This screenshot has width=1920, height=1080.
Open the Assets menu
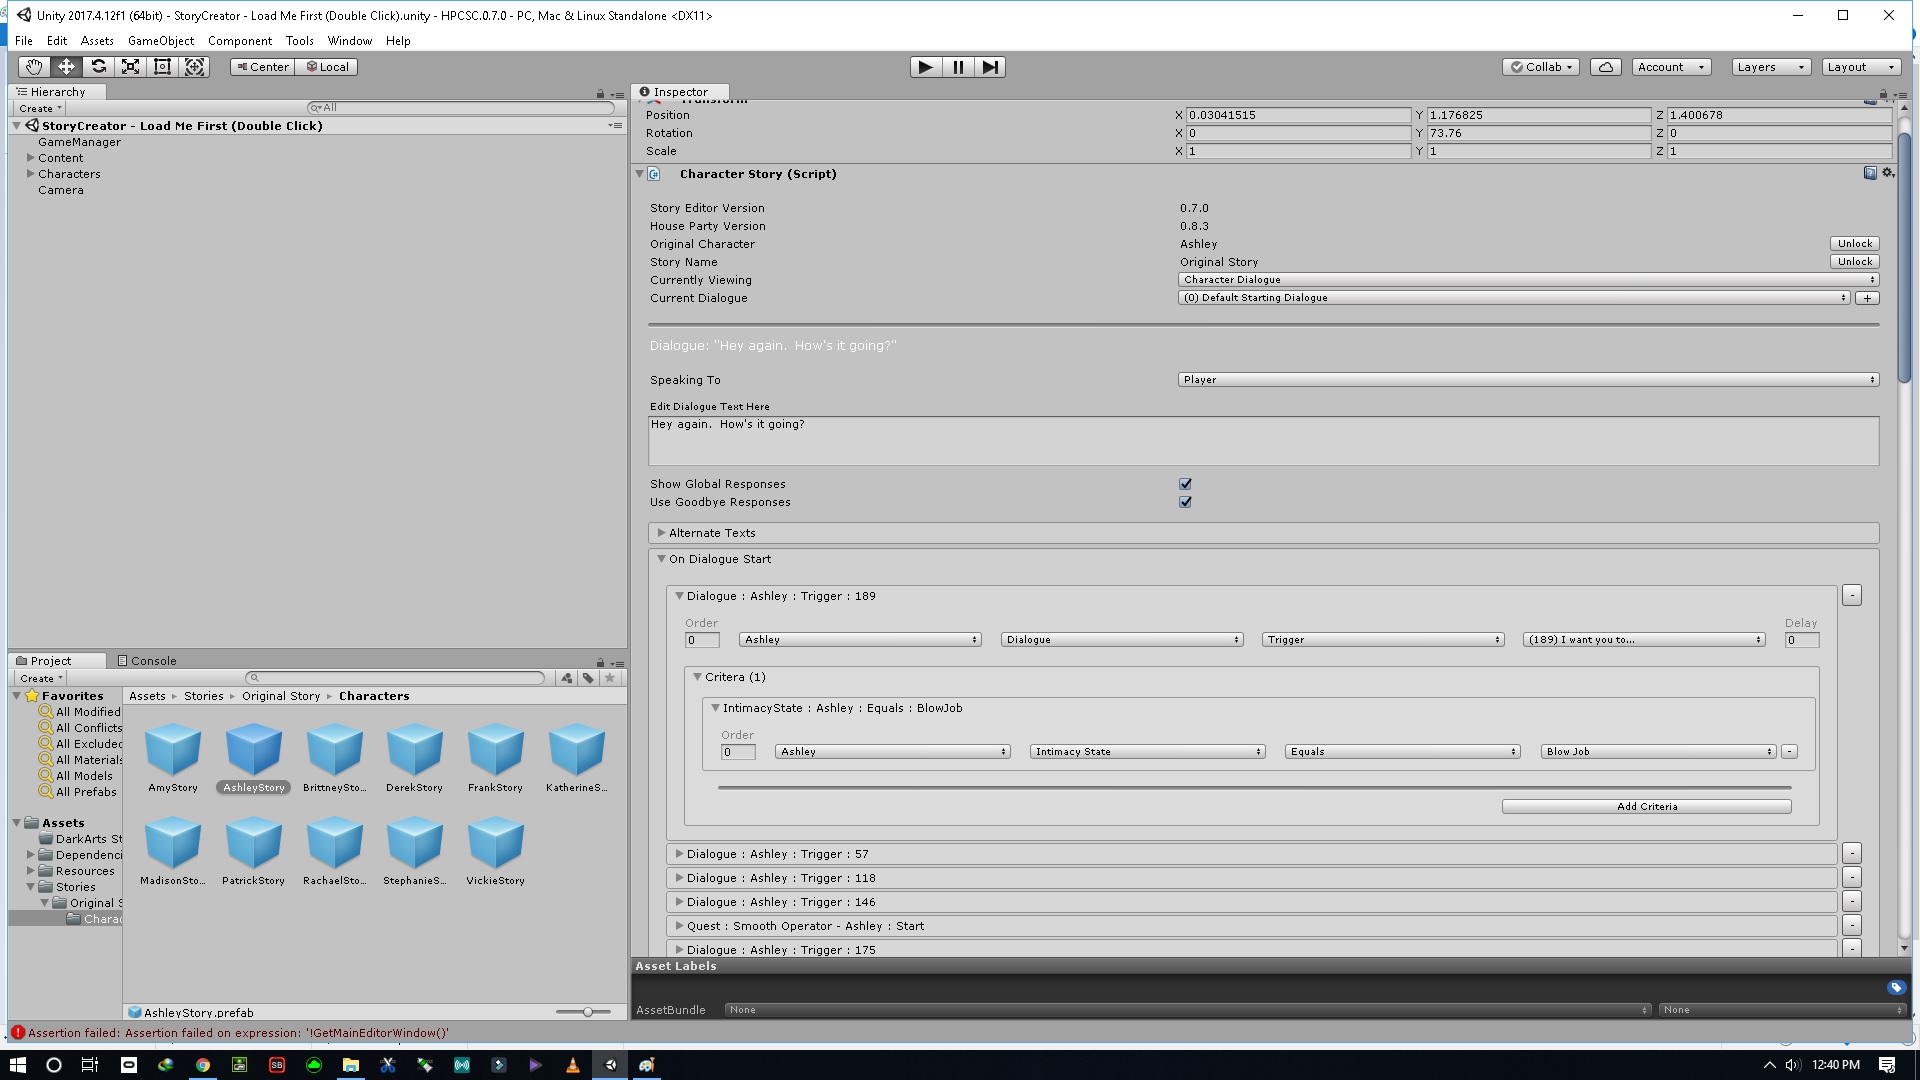(x=97, y=41)
